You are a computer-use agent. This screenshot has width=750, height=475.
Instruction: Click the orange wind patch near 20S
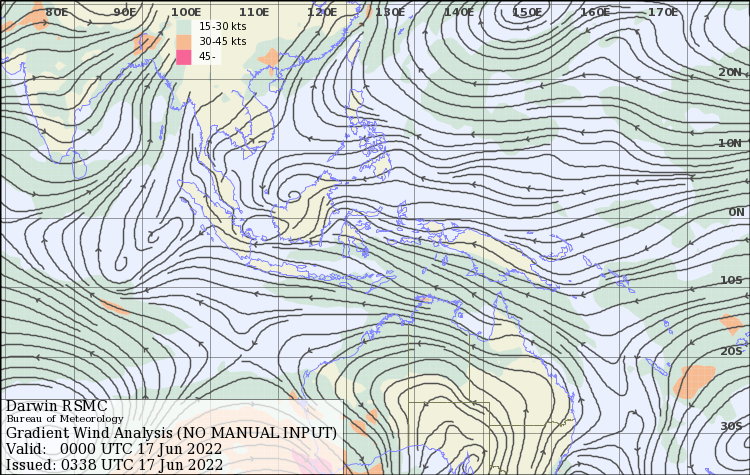click(694, 382)
